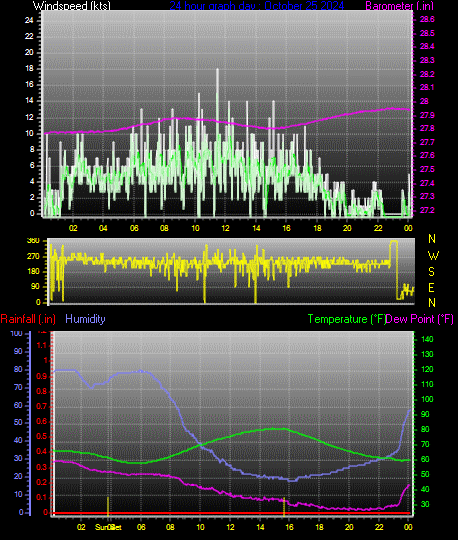
Task: Click the yellow "Sunrise" time label
Action: [x=108, y=527]
